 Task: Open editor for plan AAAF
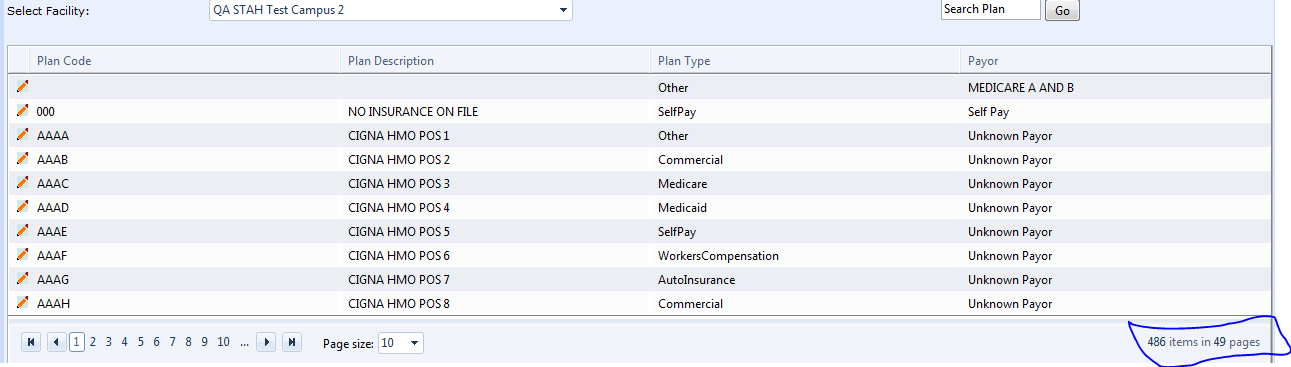pyautogui.click(x=22, y=255)
